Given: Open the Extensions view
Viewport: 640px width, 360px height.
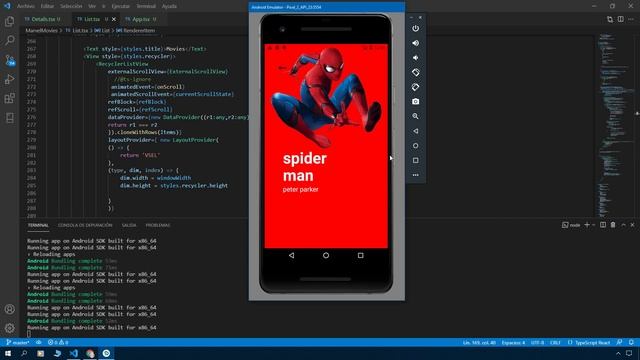Looking at the screenshot, I should pos(9,98).
